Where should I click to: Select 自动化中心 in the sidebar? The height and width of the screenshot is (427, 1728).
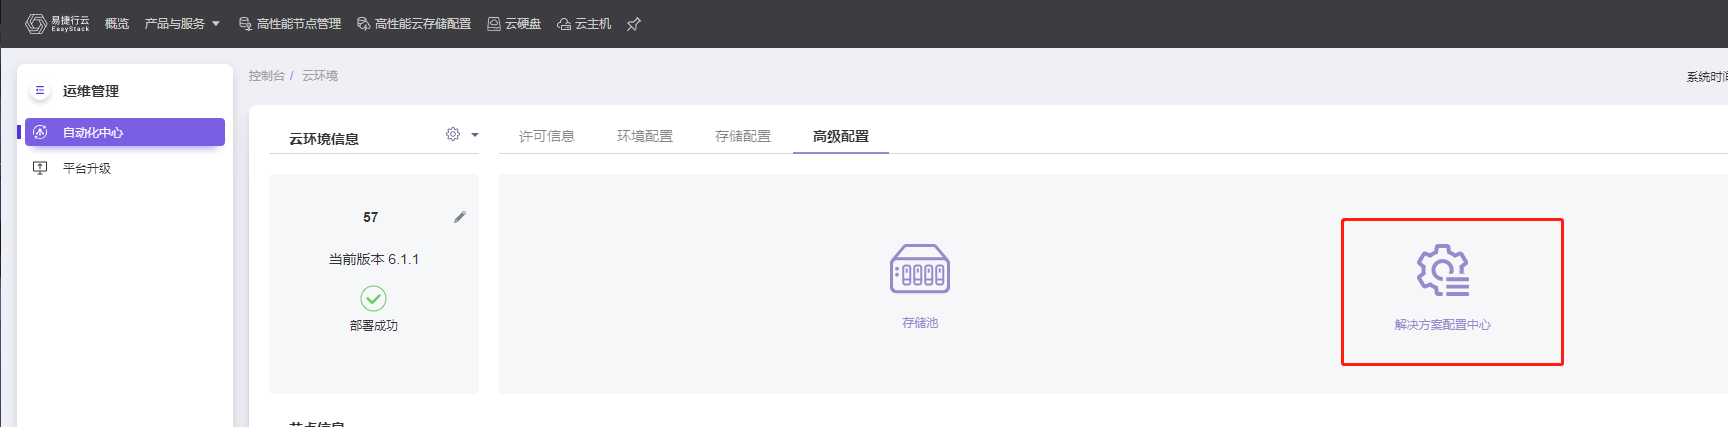(x=93, y=132)
